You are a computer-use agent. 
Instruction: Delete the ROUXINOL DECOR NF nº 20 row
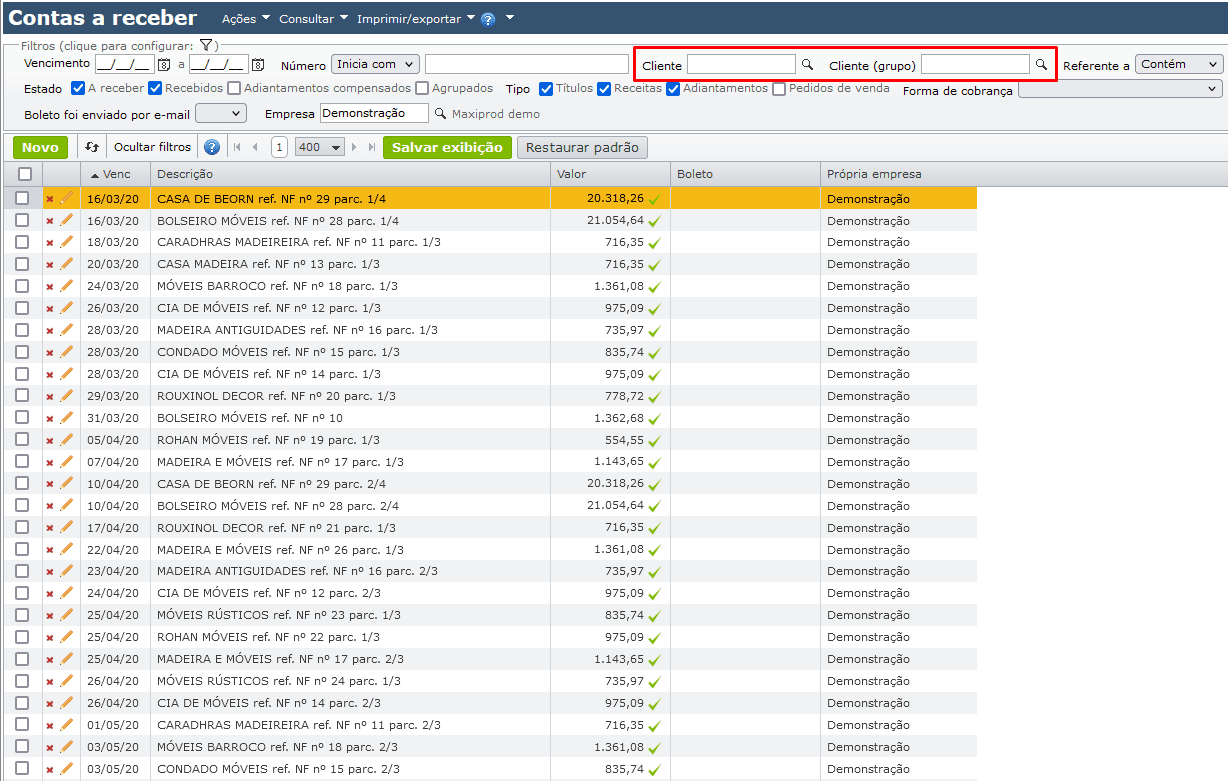(x=50, y=397)
